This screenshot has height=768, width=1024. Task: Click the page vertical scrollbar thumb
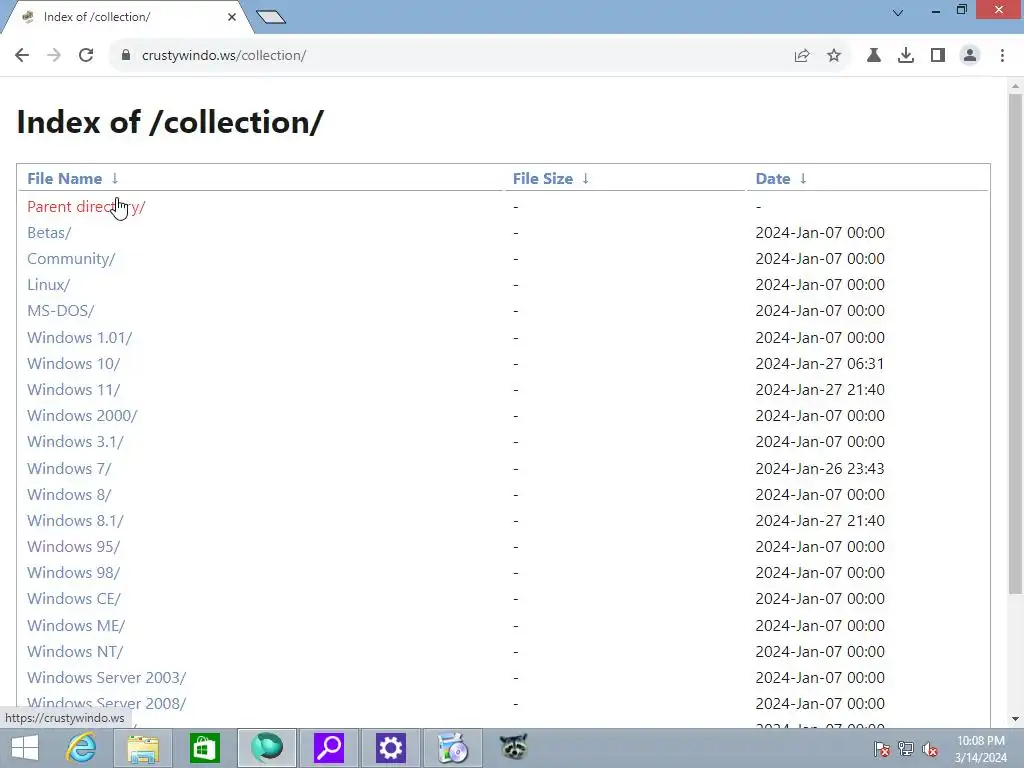[x=1015, y=344]
